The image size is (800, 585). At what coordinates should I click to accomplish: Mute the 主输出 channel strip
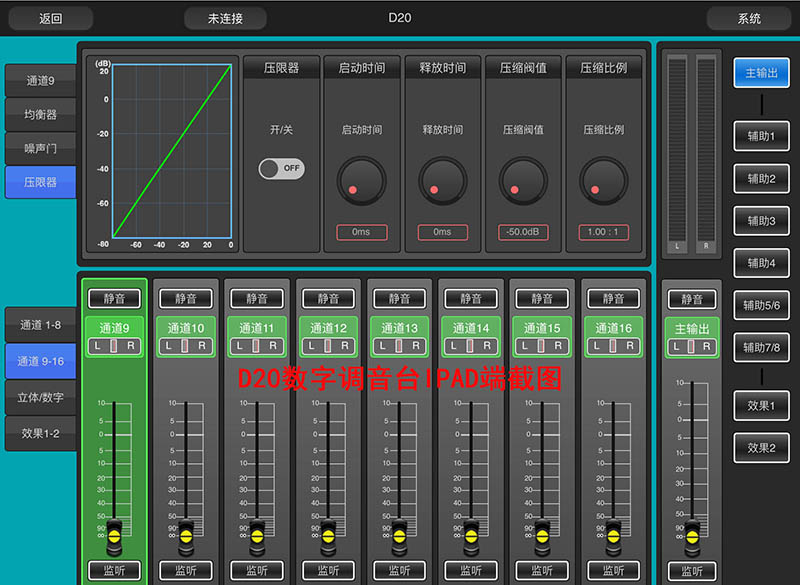(692, 299)
